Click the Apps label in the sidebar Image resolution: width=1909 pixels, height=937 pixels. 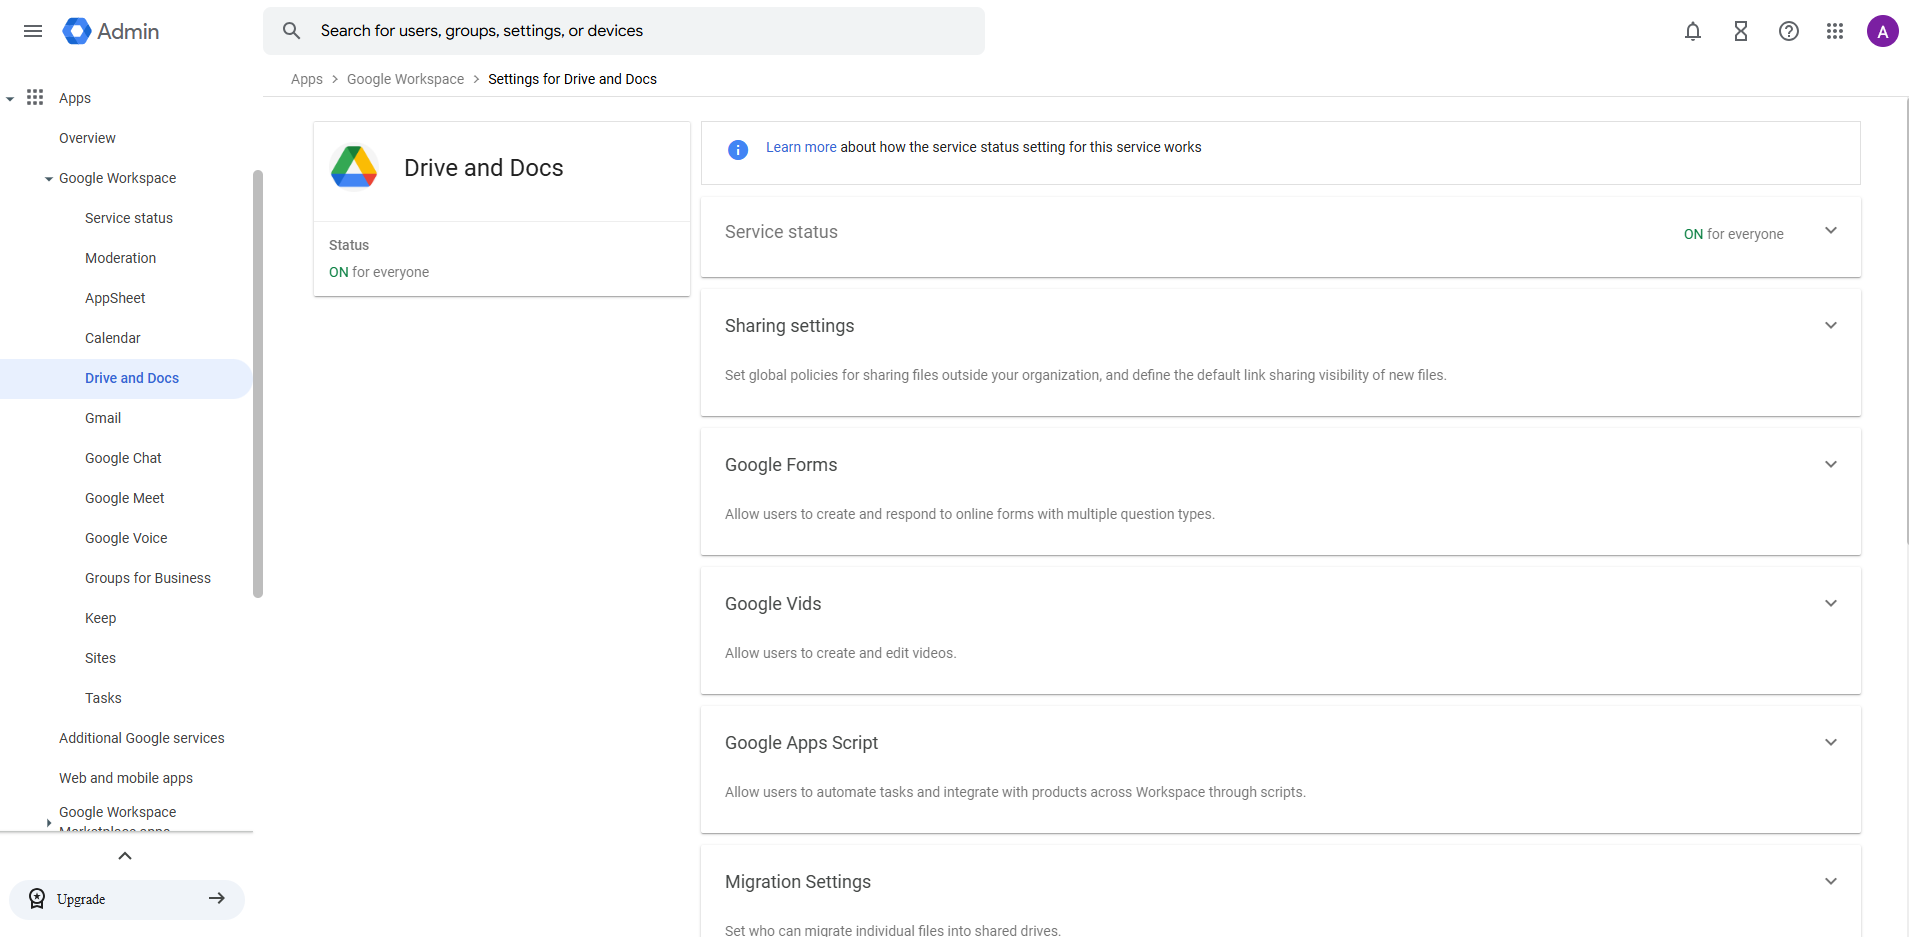[75, 98]
